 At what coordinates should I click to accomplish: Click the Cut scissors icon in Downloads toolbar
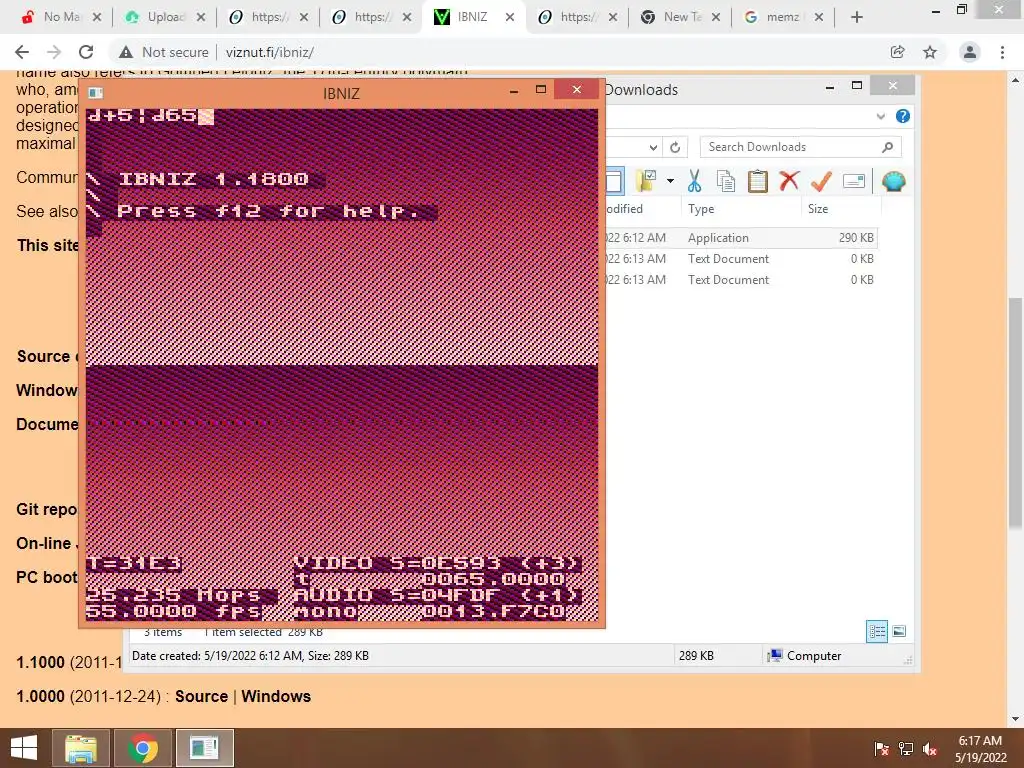(x=694, y=181)
